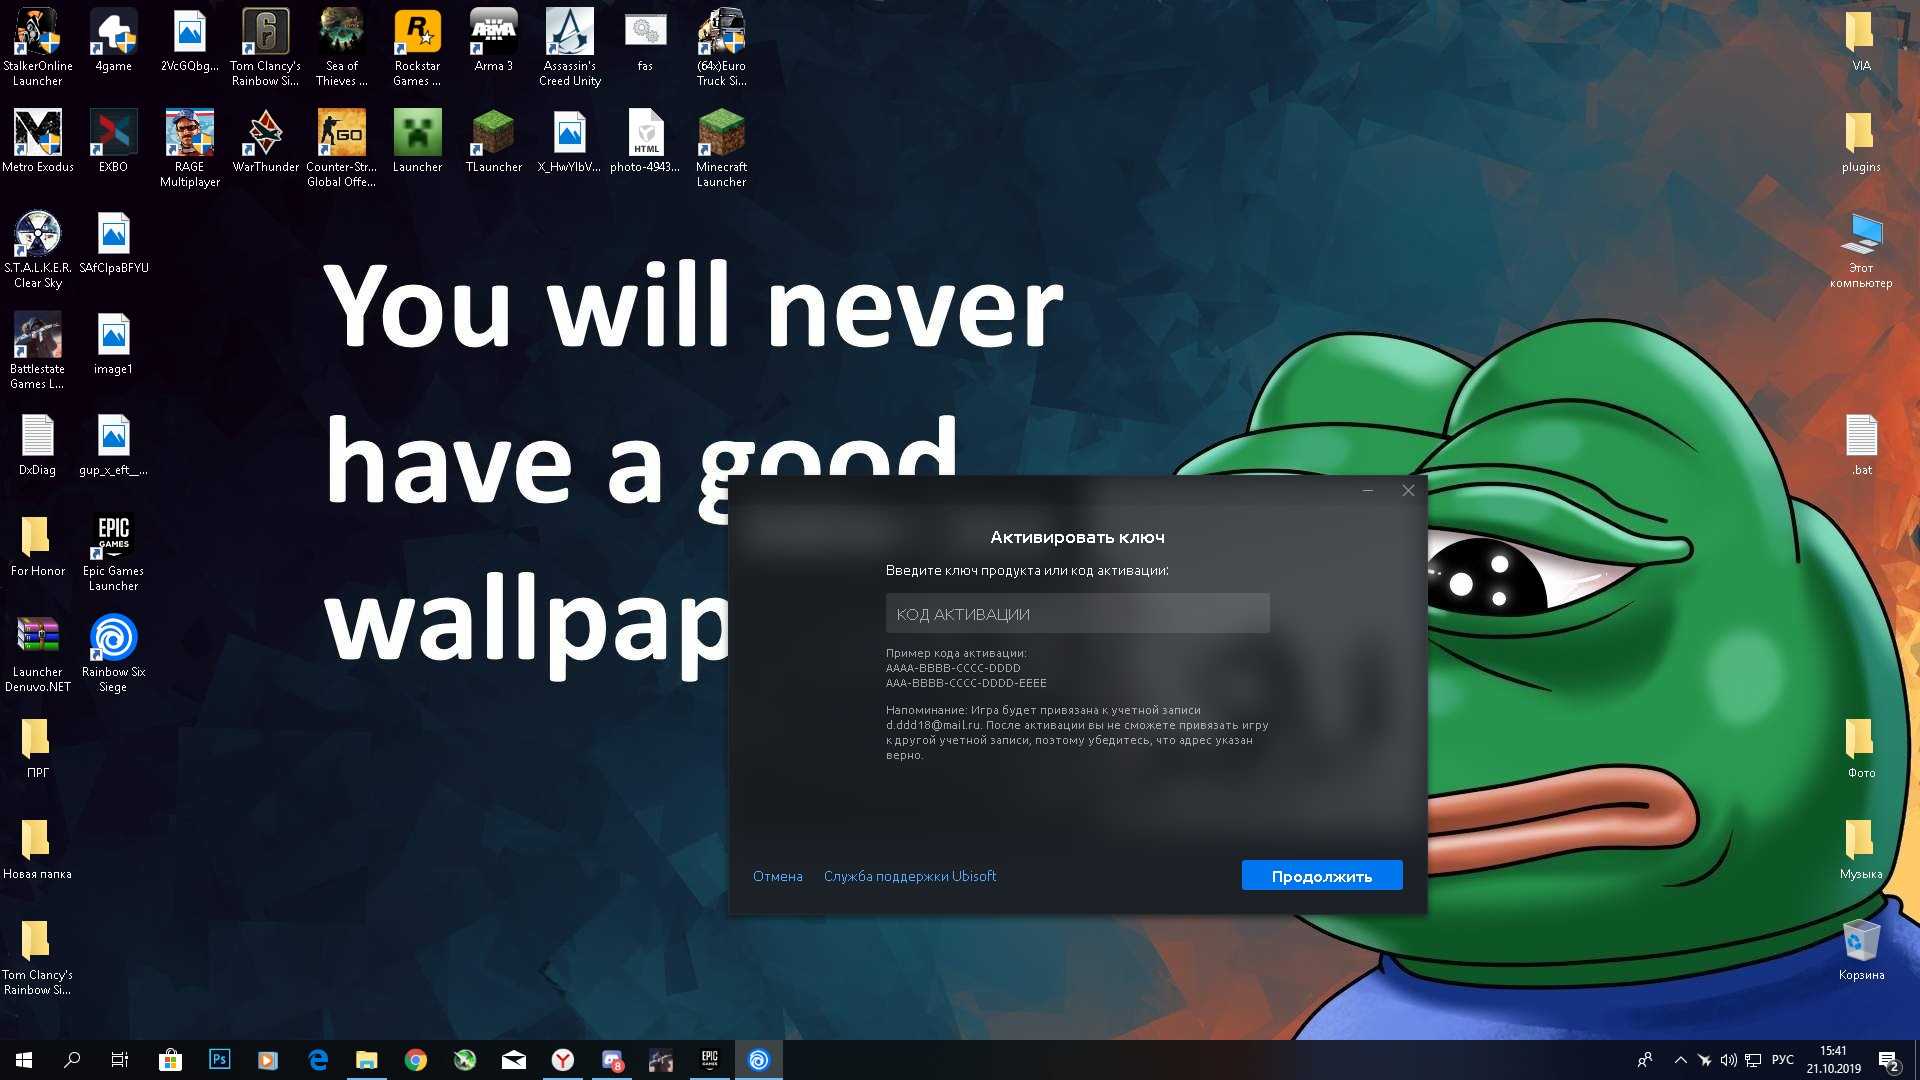Viewport: 1920px width, 1080px height.
Task: Open the notification center icon
Action: pyautogui.click(x=1888, y=1060)
